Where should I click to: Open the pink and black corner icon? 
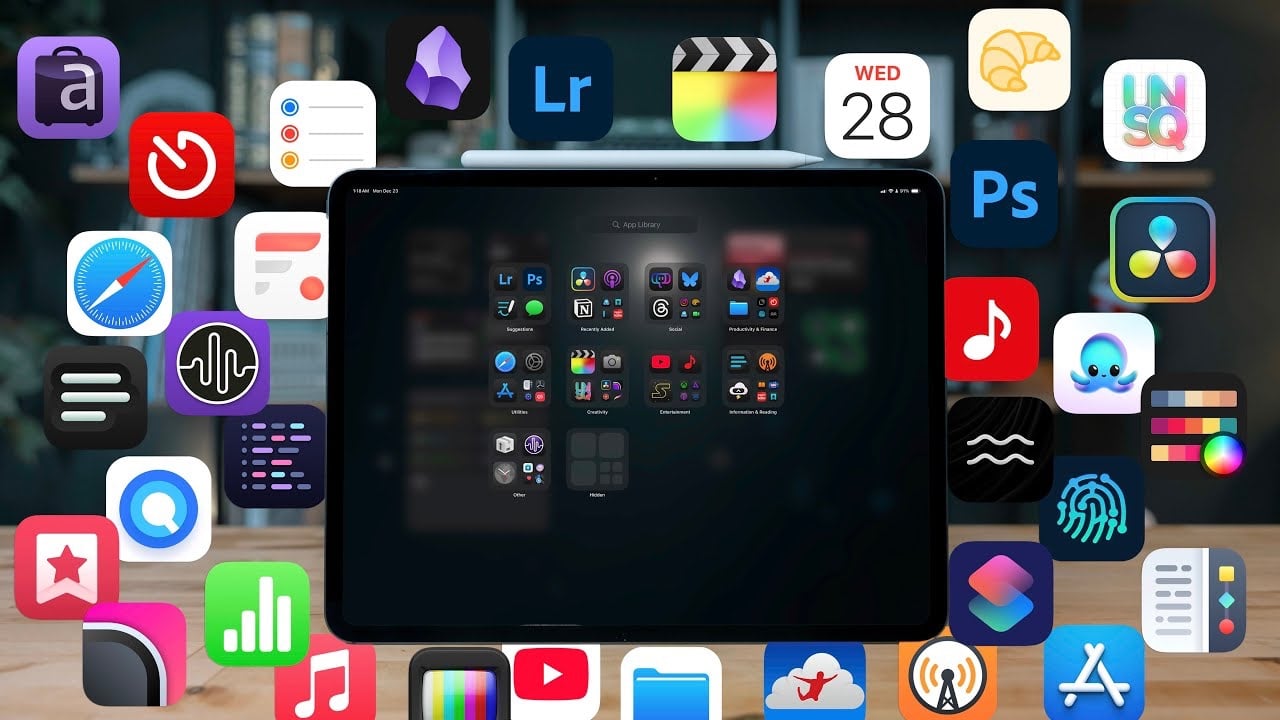[134, 654]
